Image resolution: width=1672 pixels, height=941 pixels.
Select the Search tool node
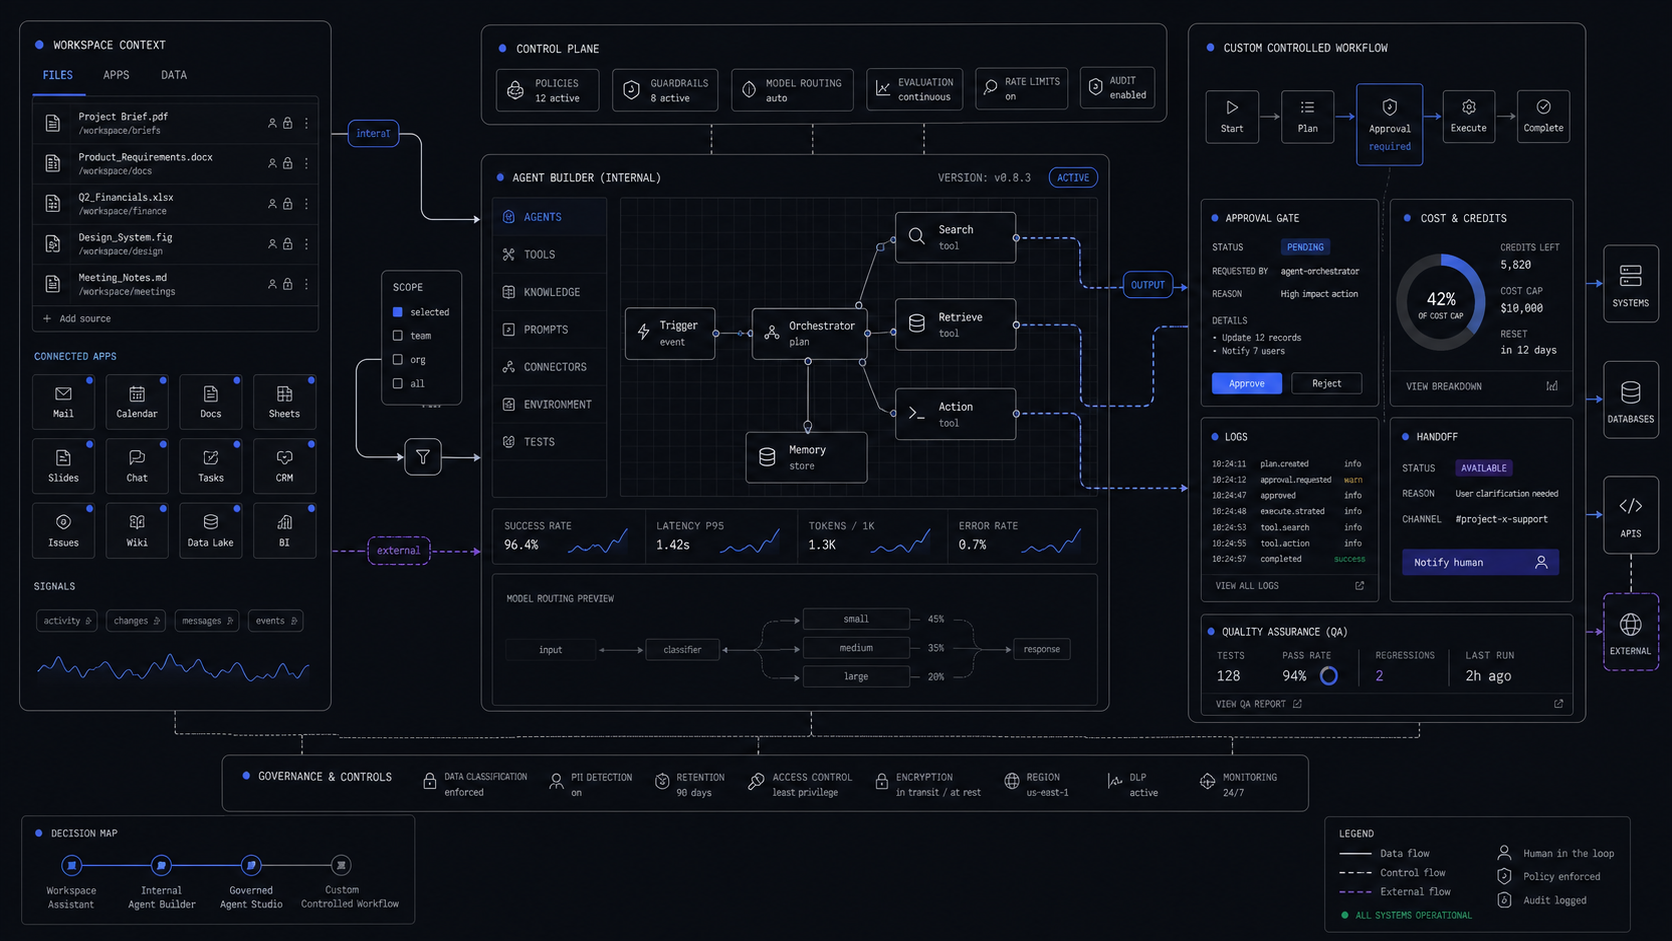coord(955,237)
